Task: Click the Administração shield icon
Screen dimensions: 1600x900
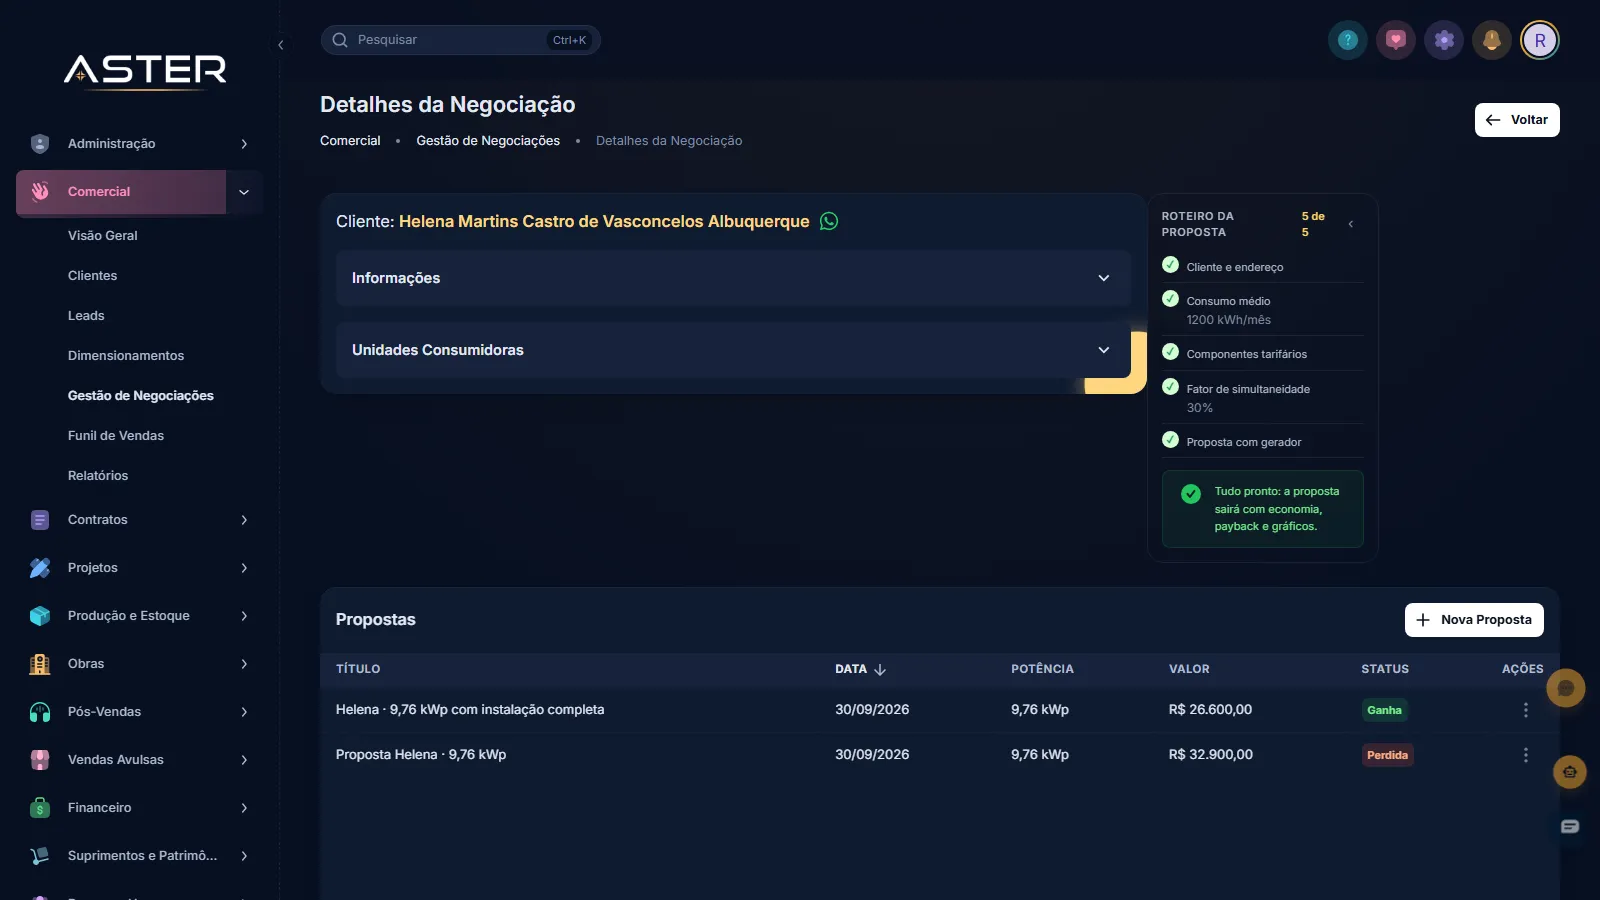Action: click(x=40, y=144)
